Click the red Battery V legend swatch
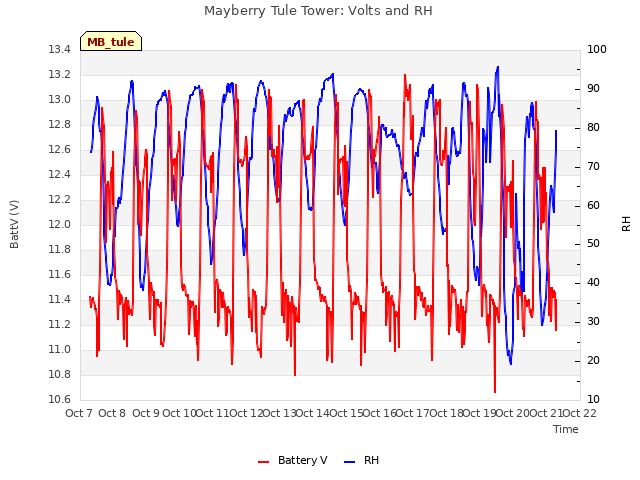Viewport: 640px width, 480px height. (x=264, y=462)
